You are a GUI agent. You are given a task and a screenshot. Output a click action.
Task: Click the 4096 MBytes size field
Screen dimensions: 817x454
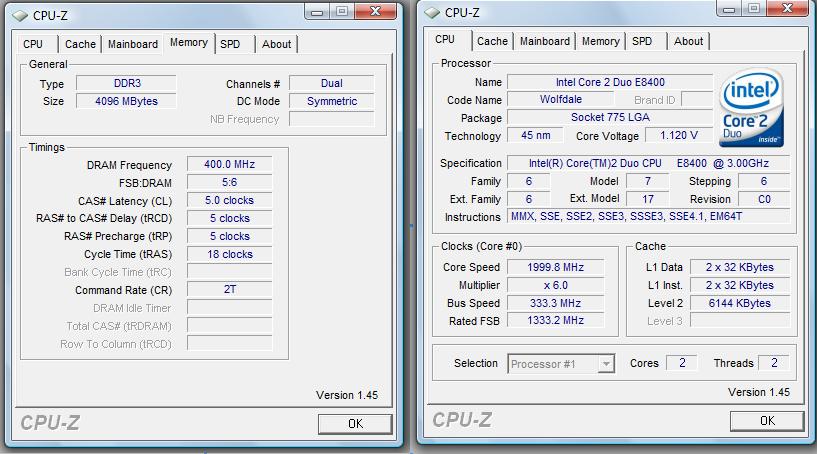click(x=127, y=101)
